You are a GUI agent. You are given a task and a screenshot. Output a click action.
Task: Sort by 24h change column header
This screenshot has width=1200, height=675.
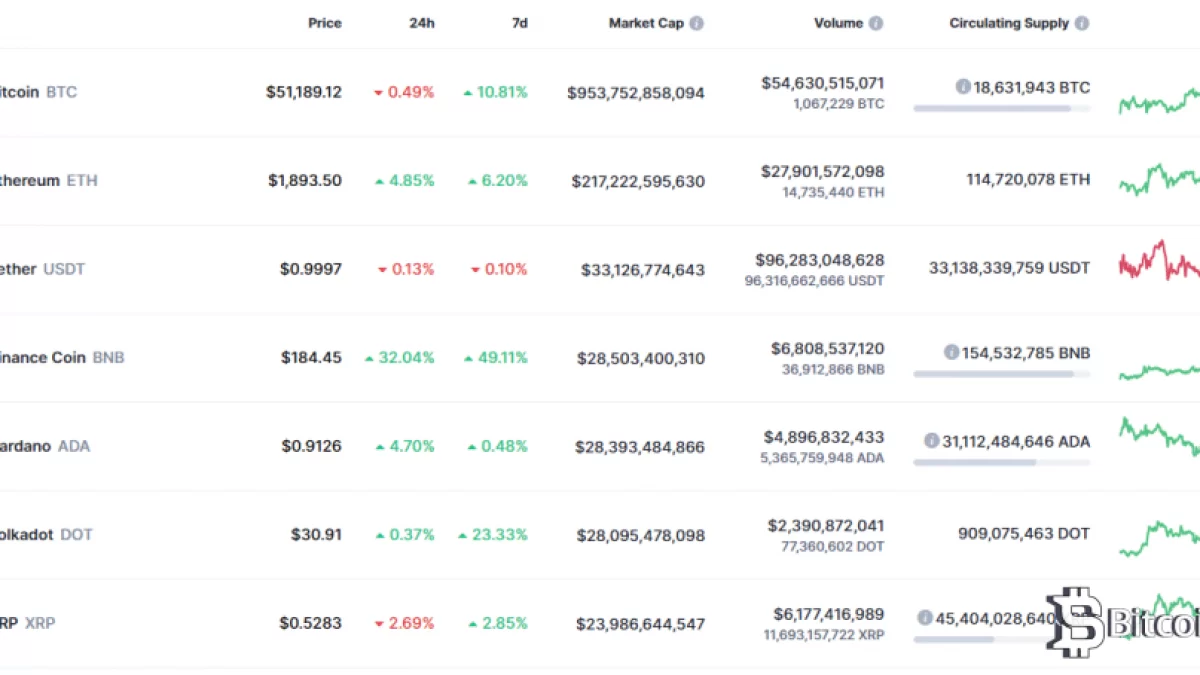421,23
